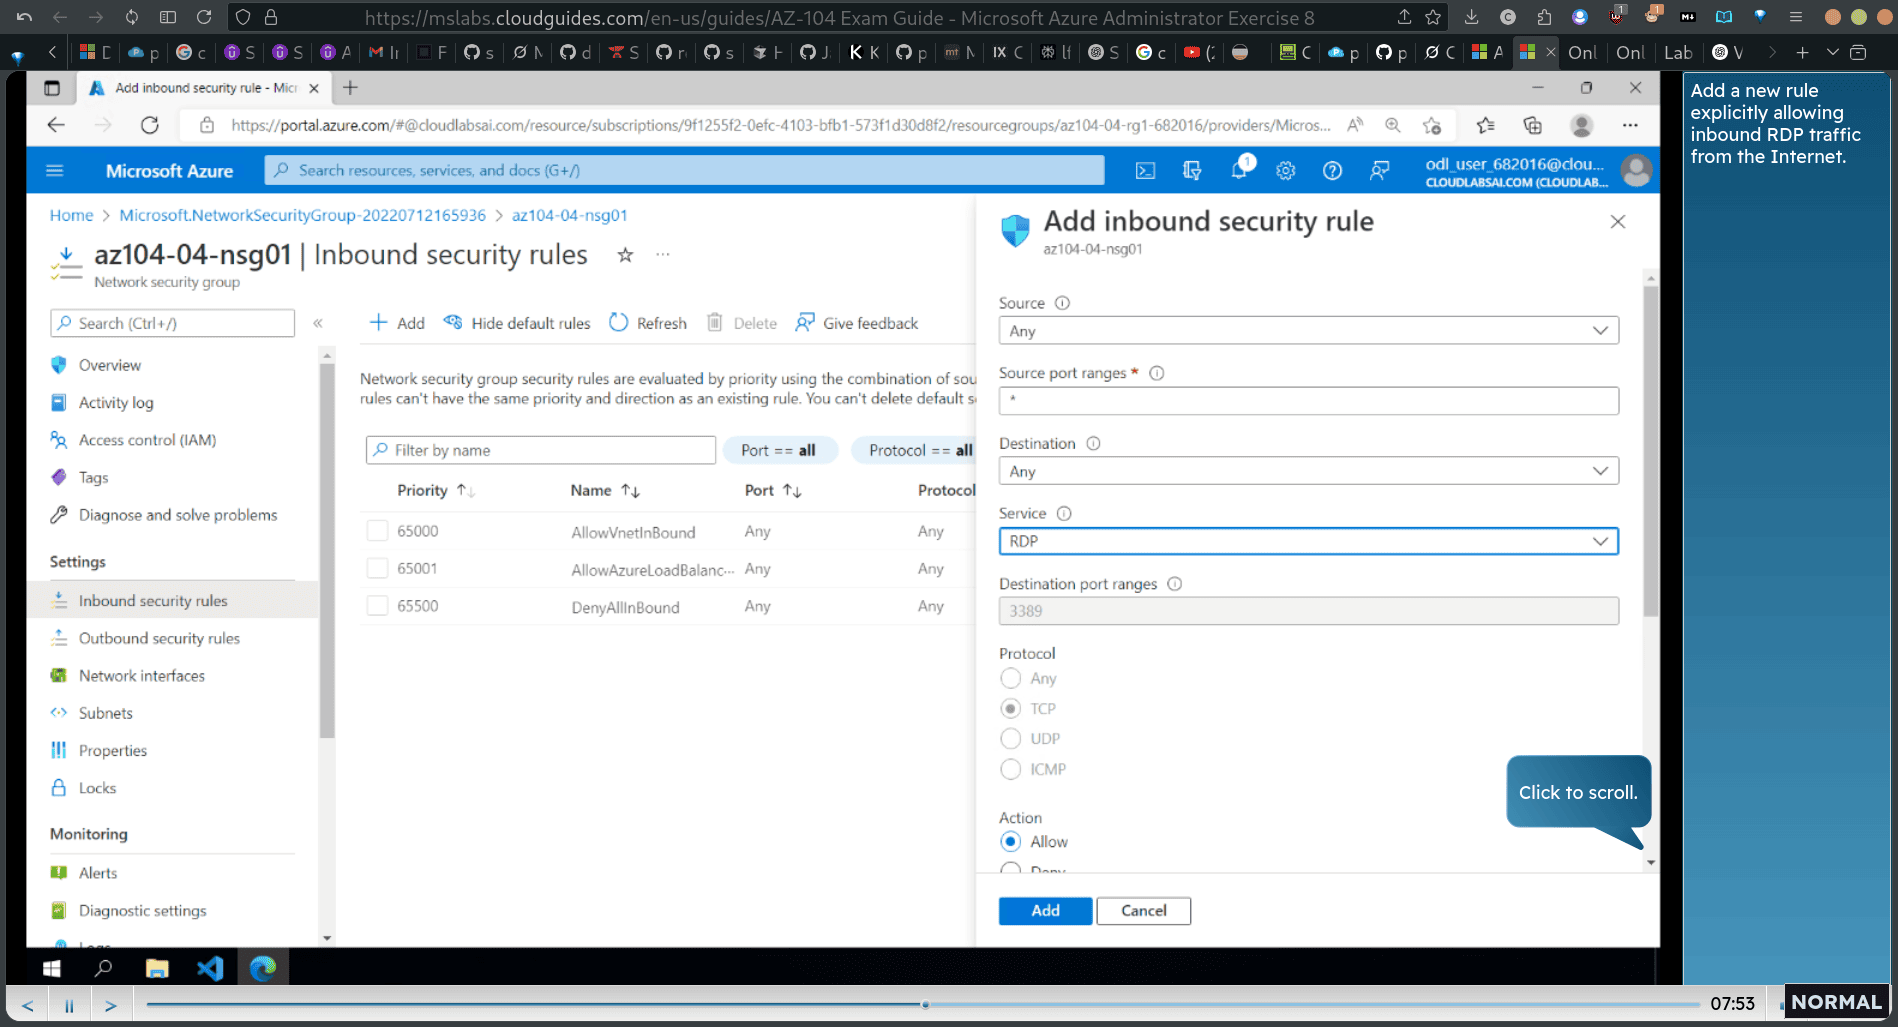Select the checkbox for rule 65001
The height and width of the screenshot is (1027, 1898).
[x=377, y=569]
